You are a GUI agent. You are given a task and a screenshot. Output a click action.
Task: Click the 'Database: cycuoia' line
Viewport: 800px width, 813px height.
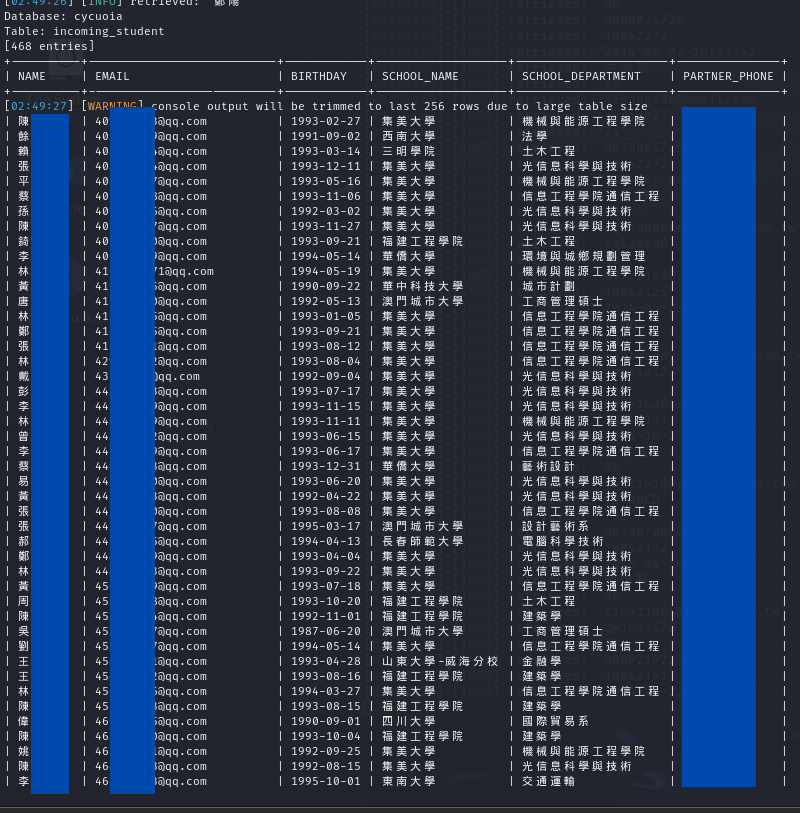coord(63,17)
